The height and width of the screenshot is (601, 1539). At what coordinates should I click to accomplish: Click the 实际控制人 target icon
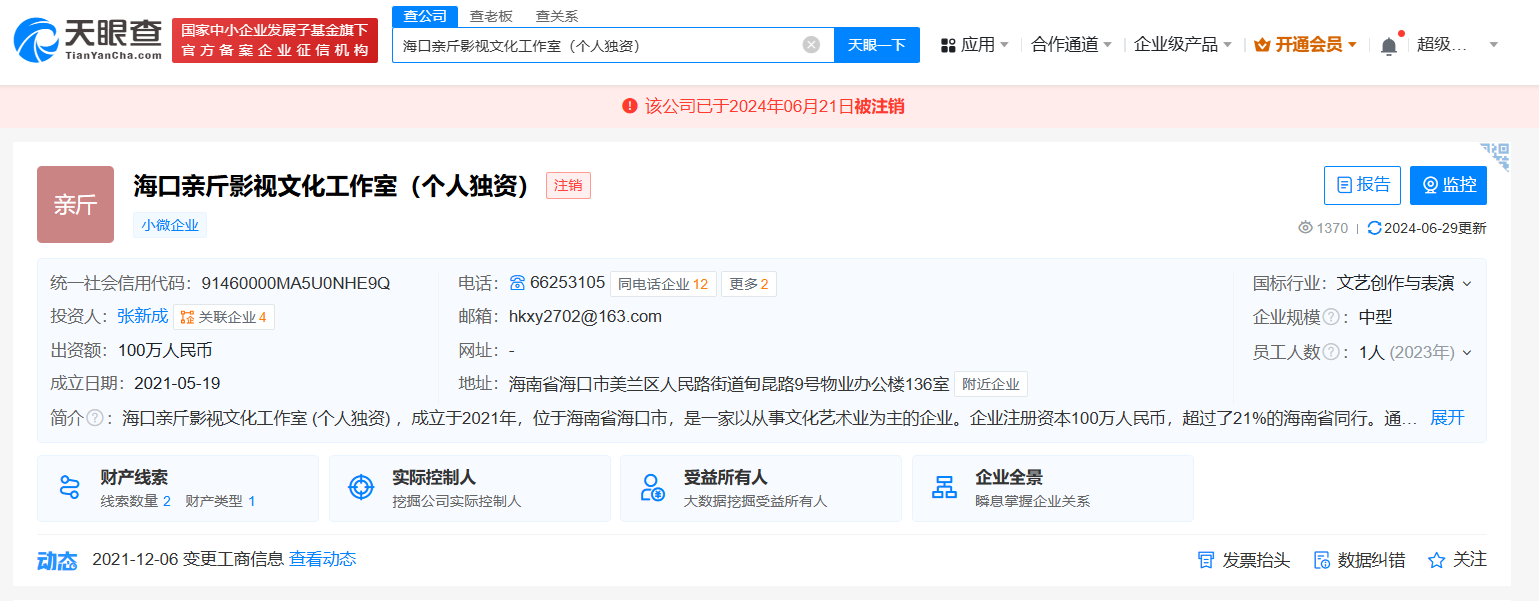[360, 488]
